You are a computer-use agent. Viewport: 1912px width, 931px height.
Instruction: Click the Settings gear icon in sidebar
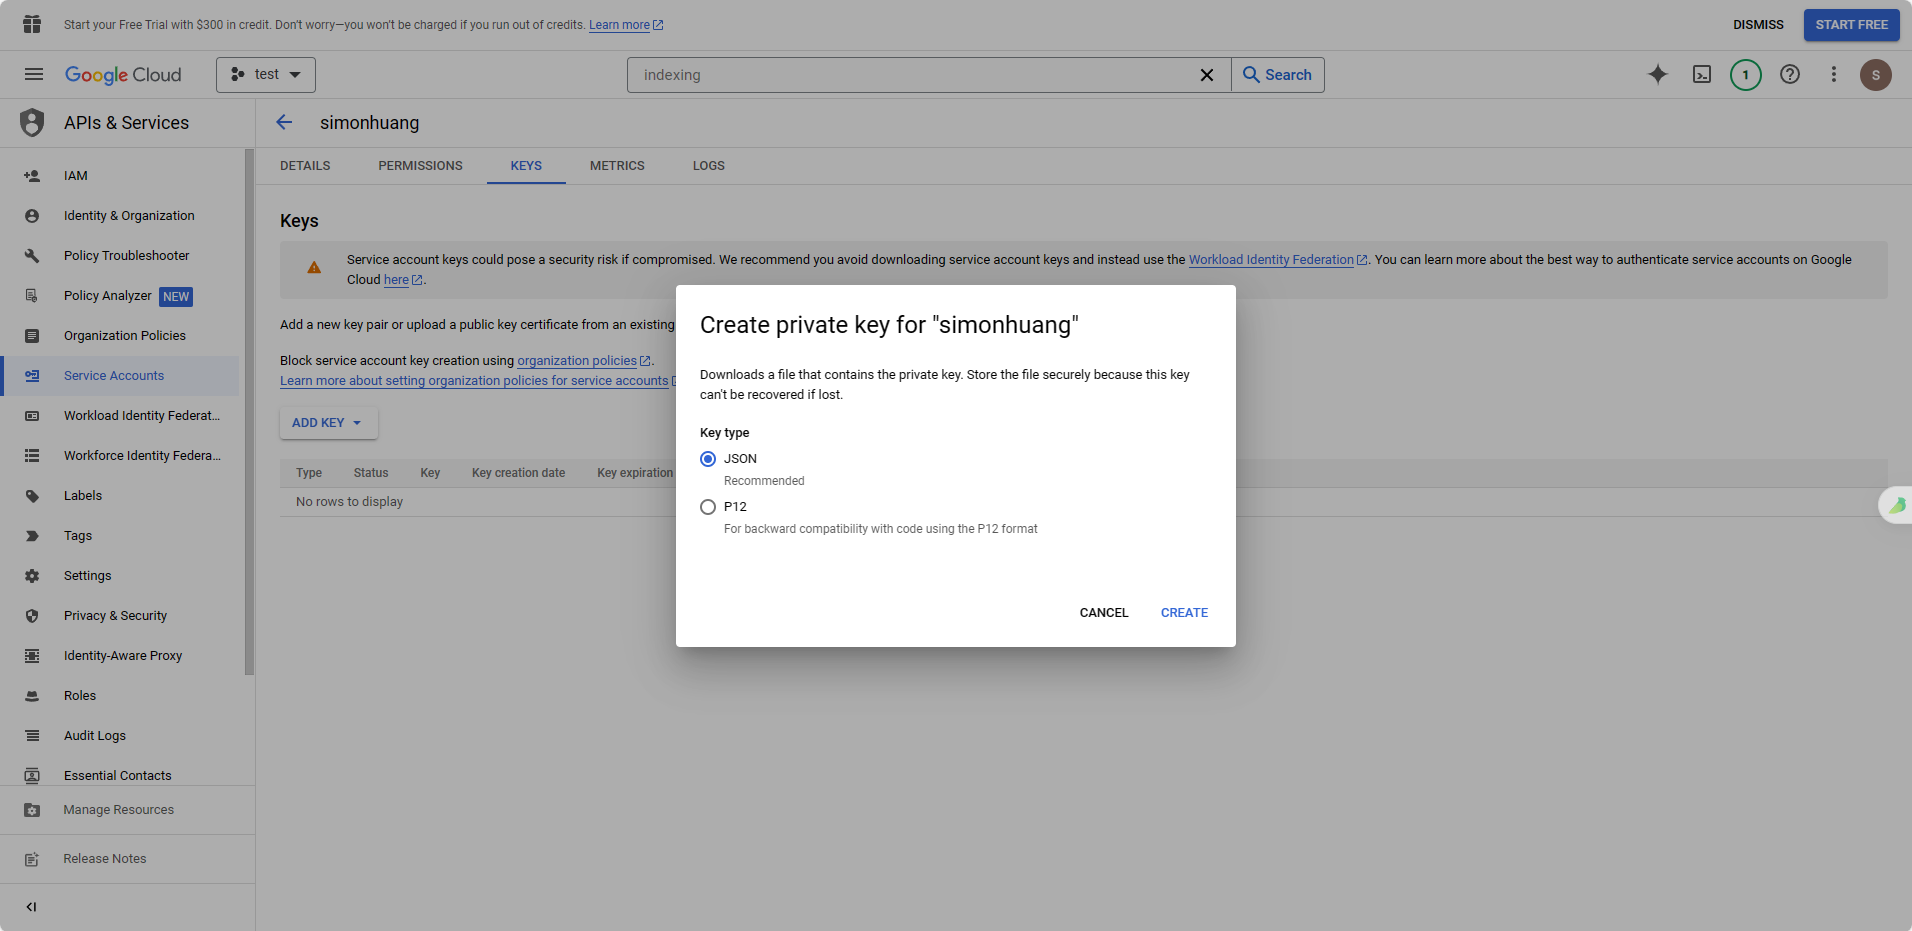coord(32,576)
